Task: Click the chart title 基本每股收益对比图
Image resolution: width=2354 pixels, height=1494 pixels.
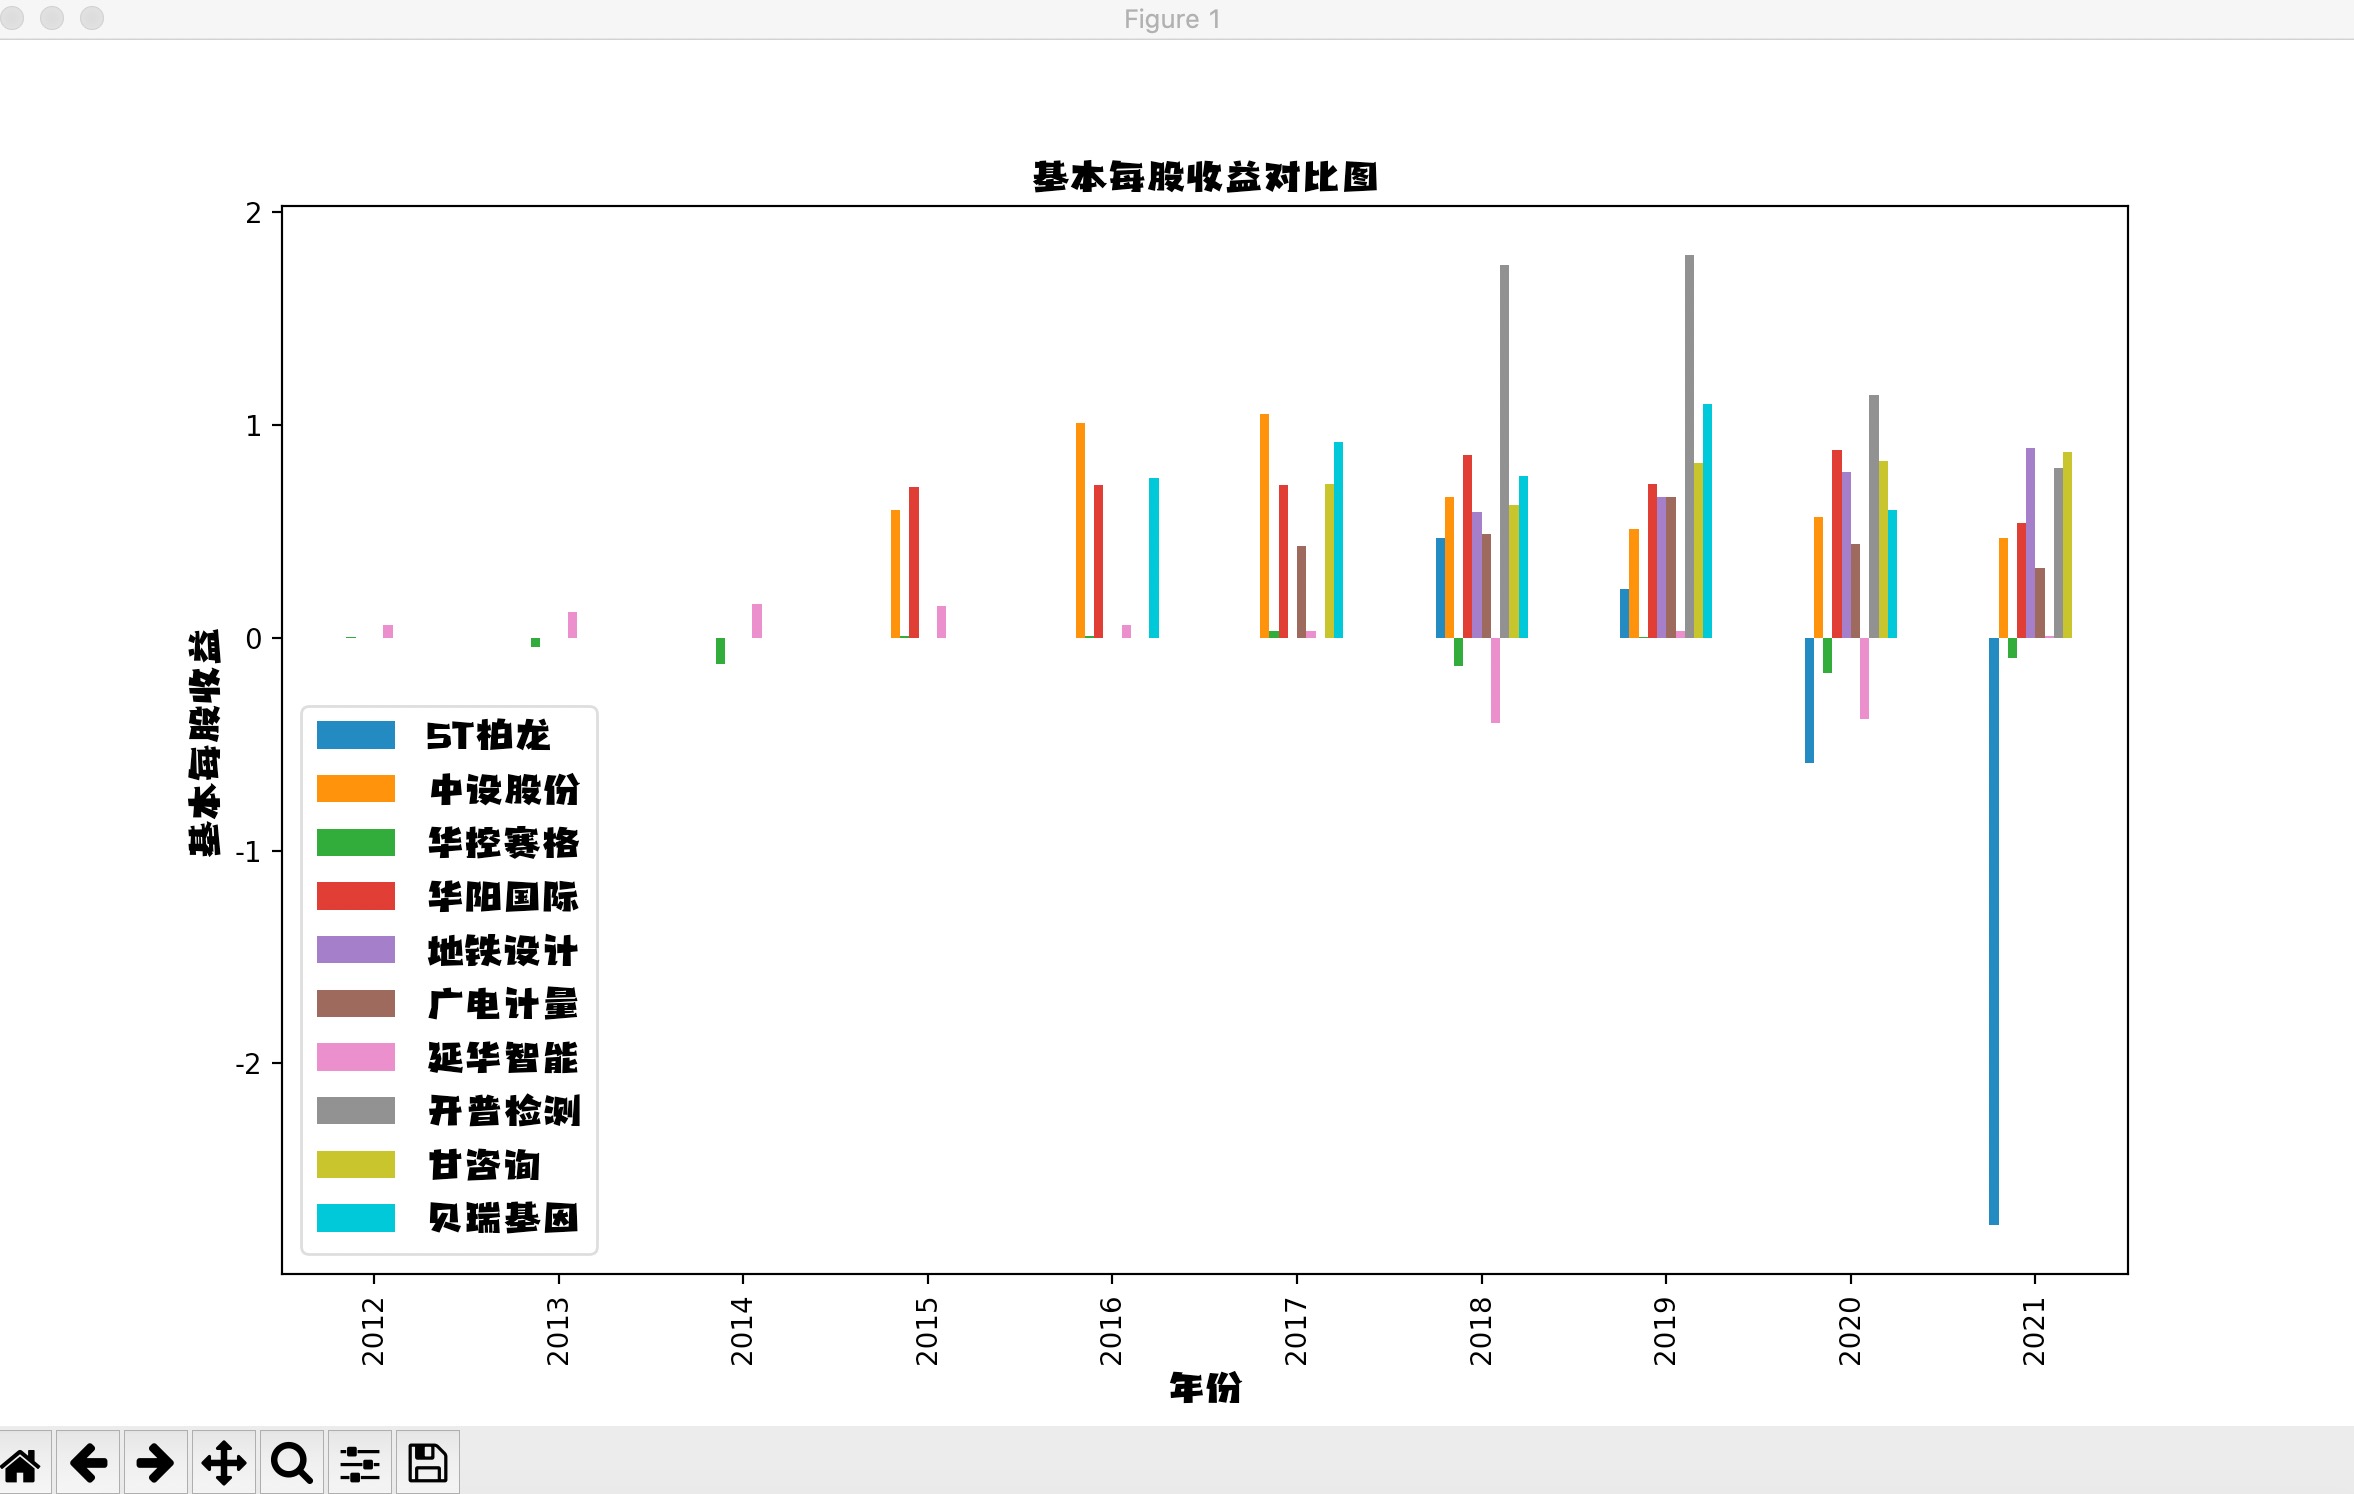Action: (x=1205, y=177)
